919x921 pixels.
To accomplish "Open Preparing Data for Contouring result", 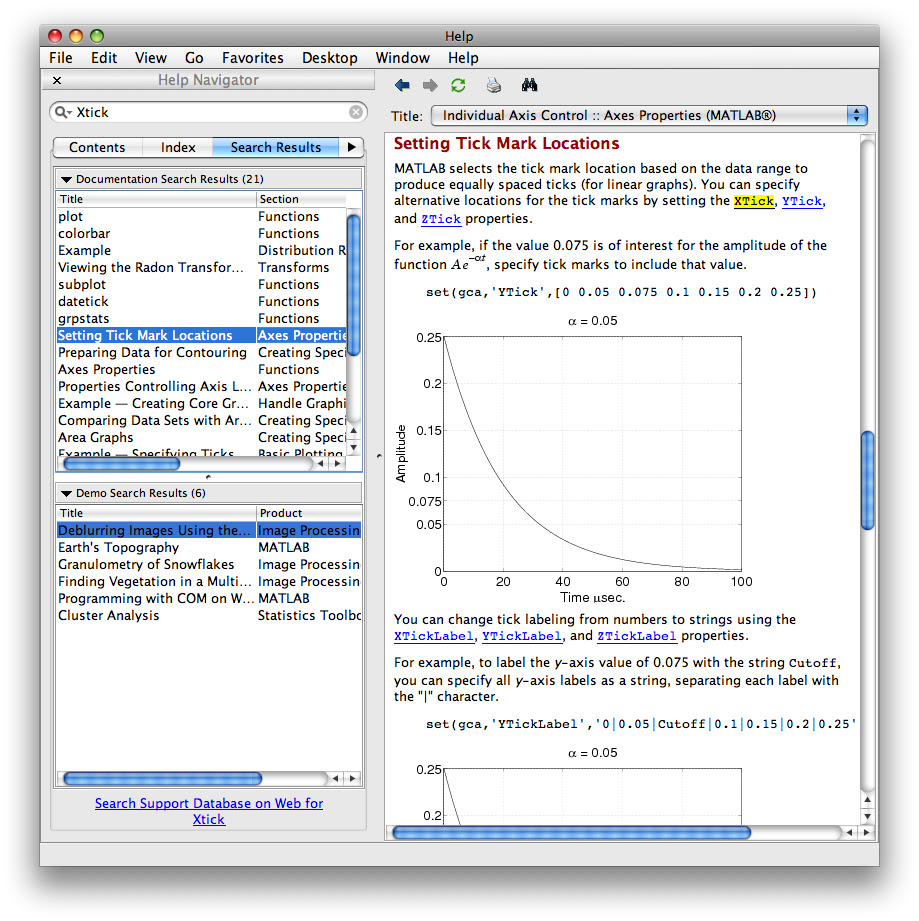I will point(201,352).
